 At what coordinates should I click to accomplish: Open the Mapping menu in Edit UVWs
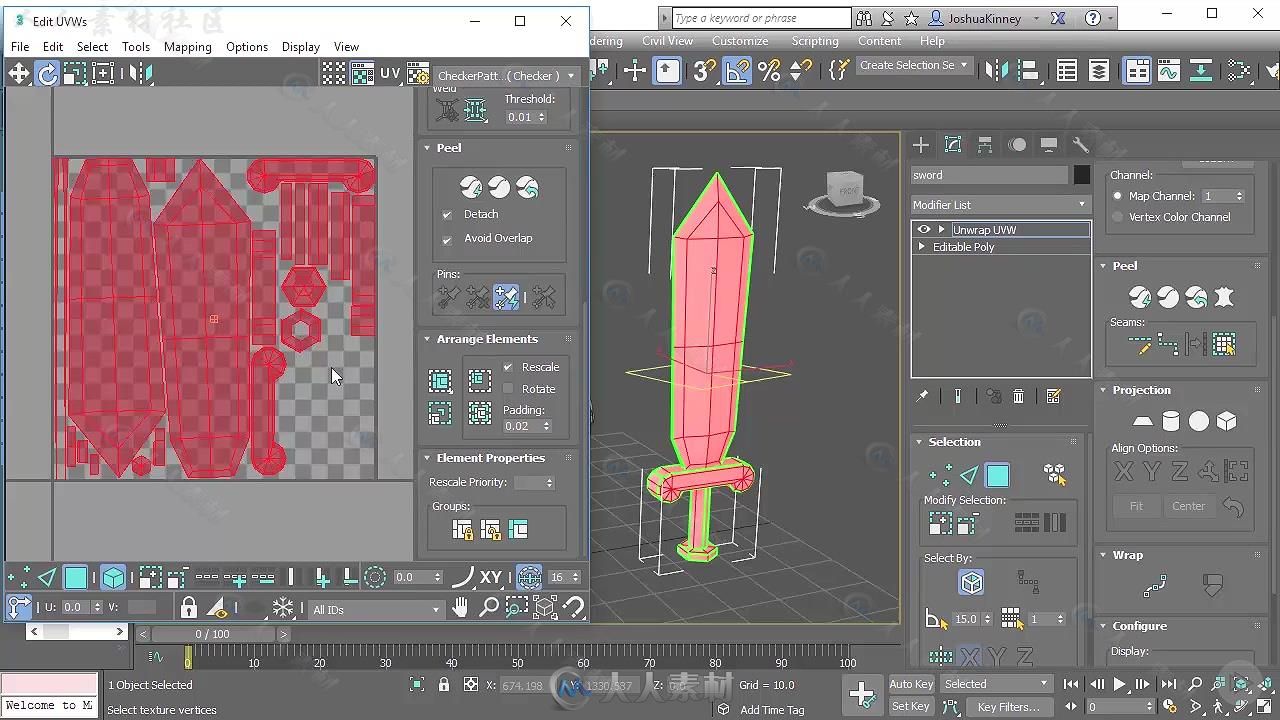click(188, 47)
